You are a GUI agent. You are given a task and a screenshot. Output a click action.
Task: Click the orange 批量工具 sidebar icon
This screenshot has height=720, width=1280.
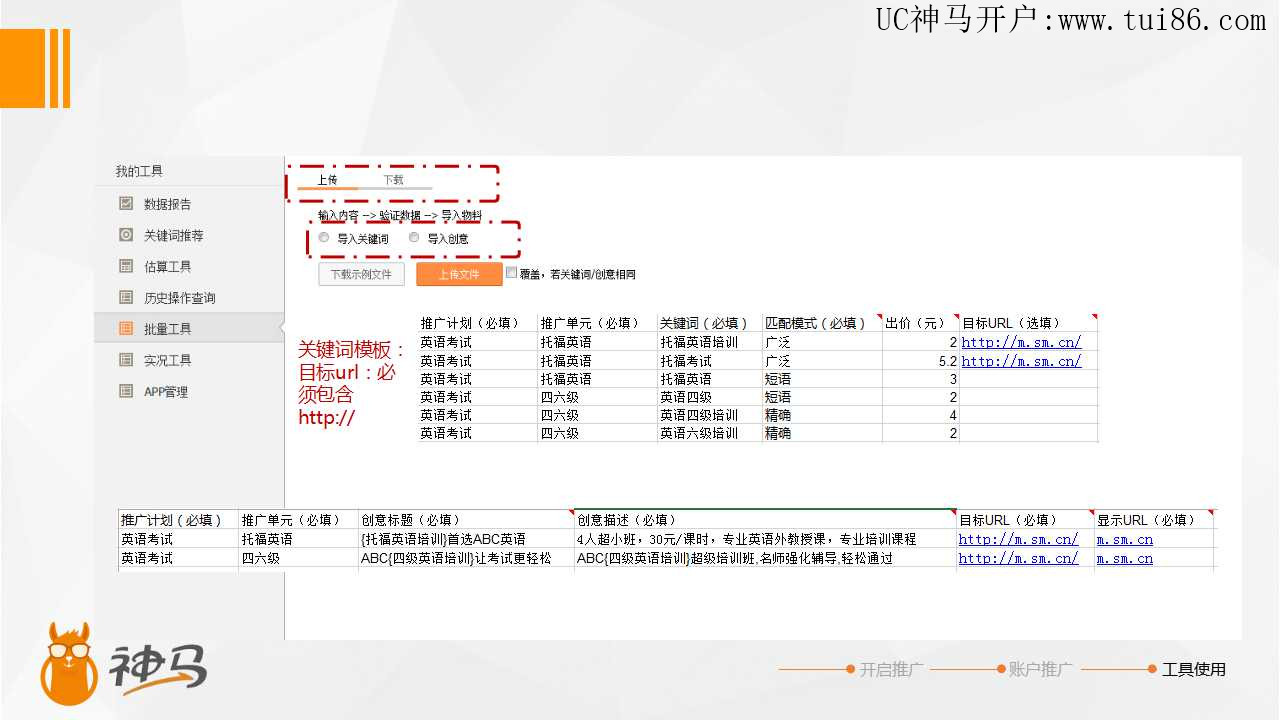tap(126, 328)
